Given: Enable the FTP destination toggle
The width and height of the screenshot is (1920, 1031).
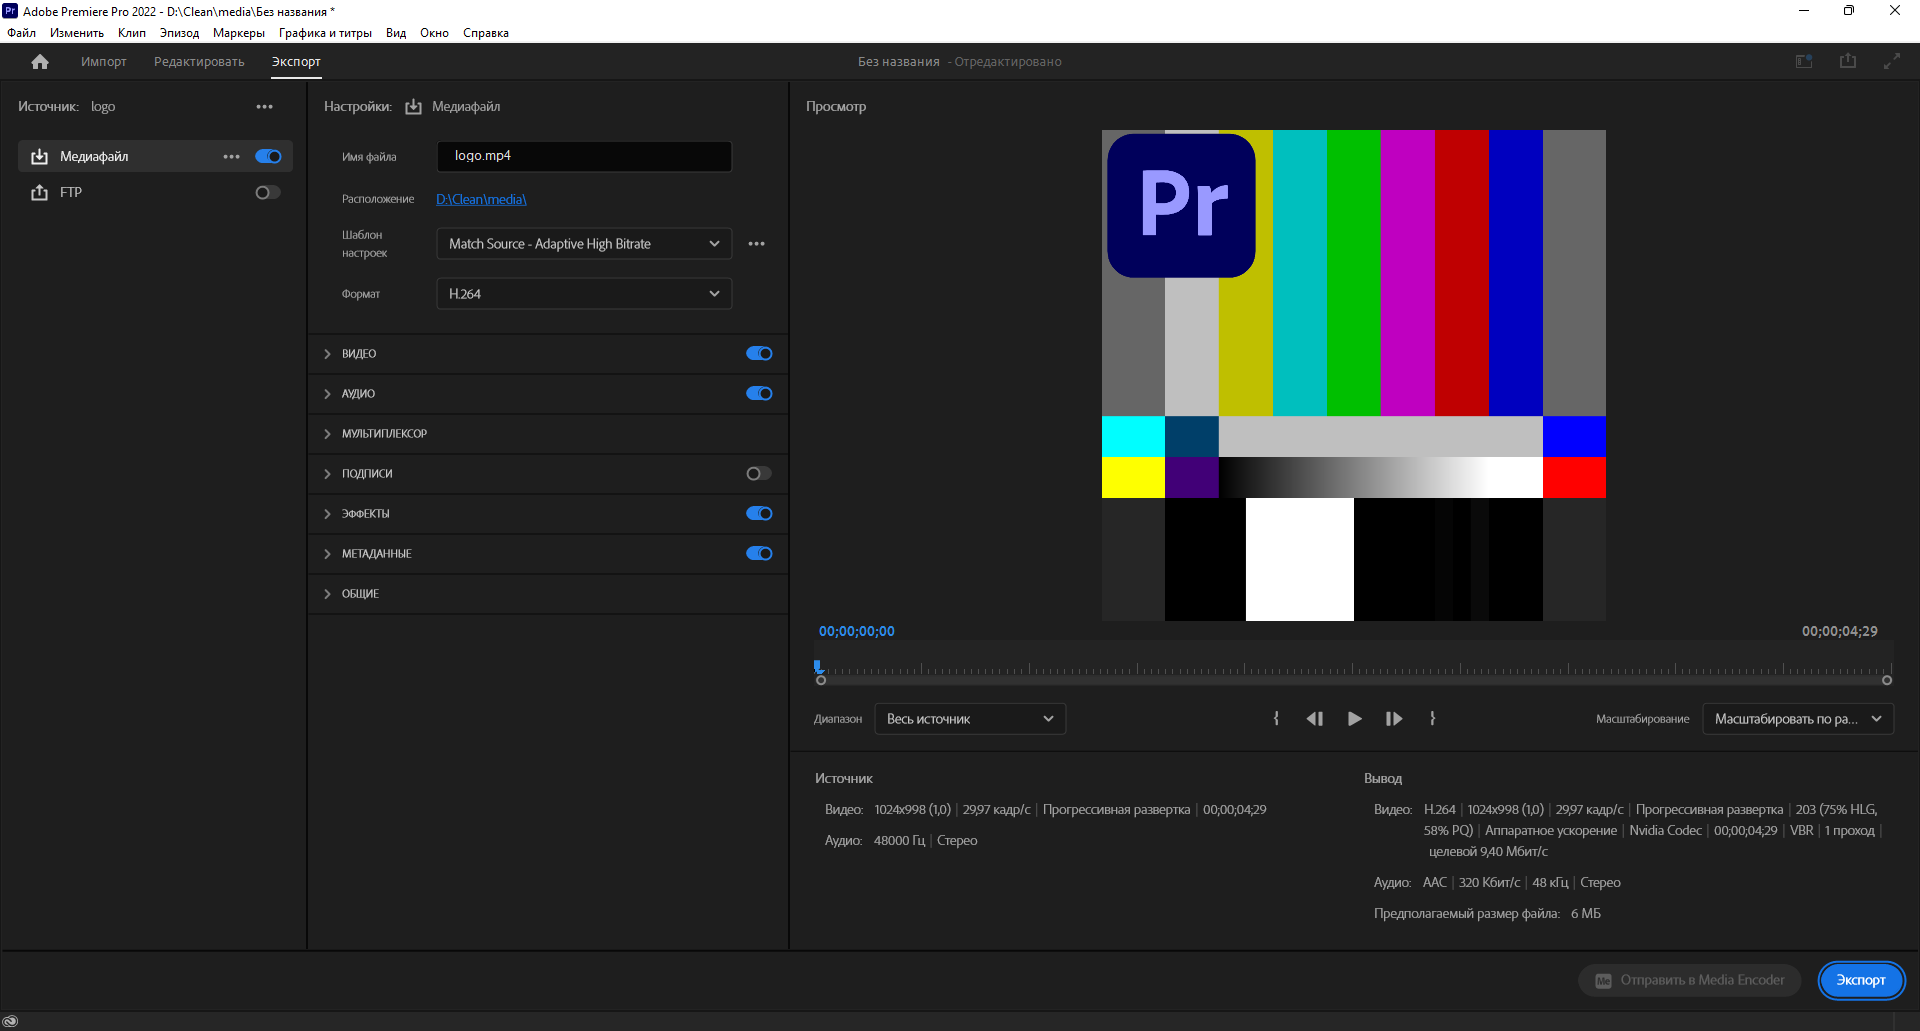Looking at the screenshot, I should coord(267,193).
